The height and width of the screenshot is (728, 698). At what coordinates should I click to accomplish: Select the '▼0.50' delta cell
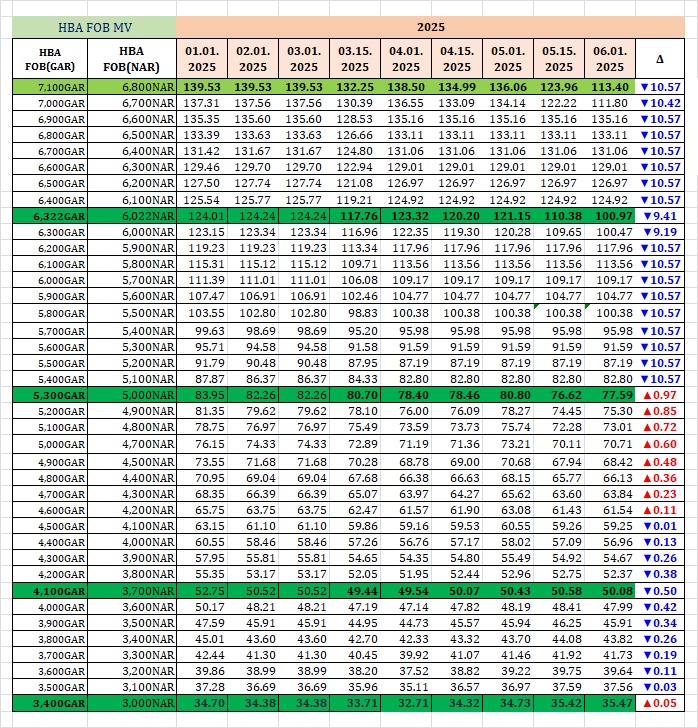pos(660,592)
